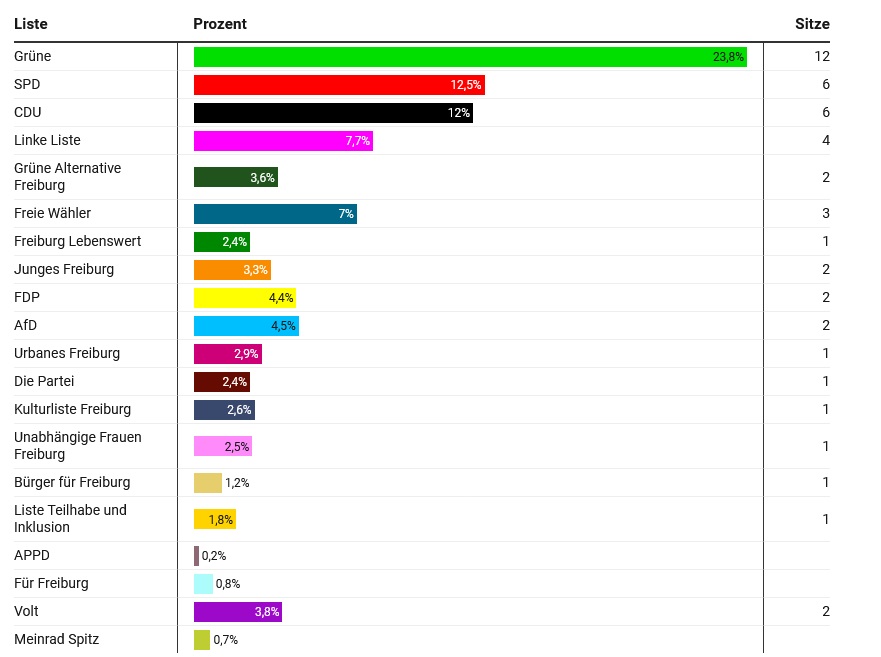Click the Die Partei list name
The image size is (881, 657).
tap(44, 381)
